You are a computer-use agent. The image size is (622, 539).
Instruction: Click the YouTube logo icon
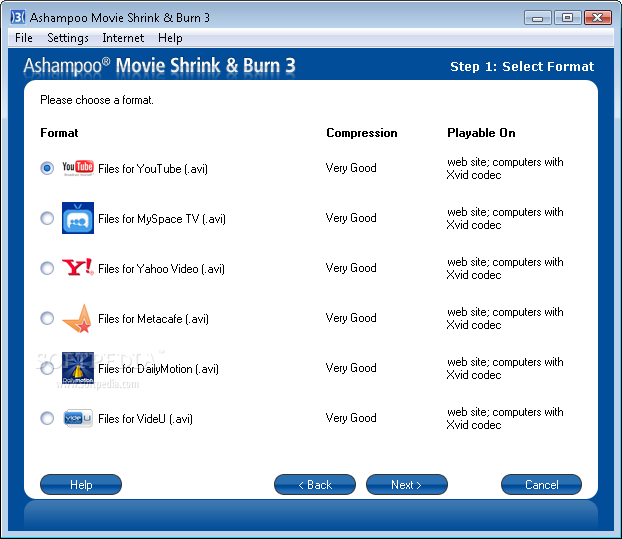click(x=78, y=168)
